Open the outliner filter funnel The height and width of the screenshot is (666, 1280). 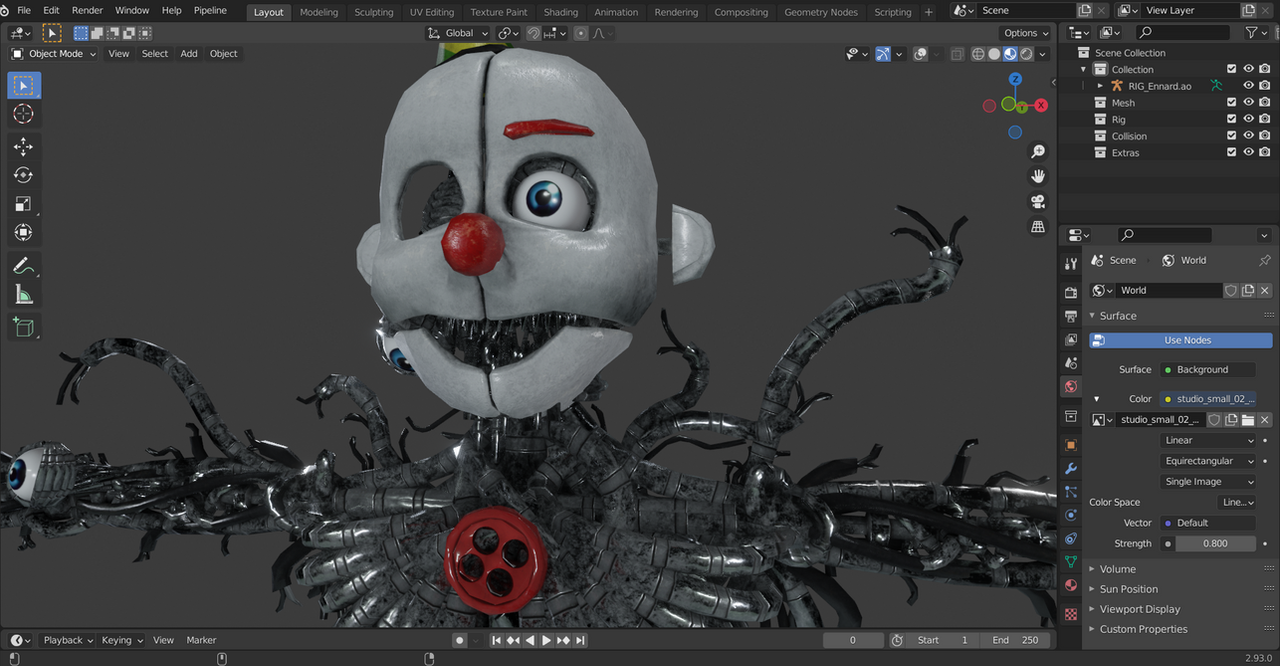click(x=1251, y=33)
